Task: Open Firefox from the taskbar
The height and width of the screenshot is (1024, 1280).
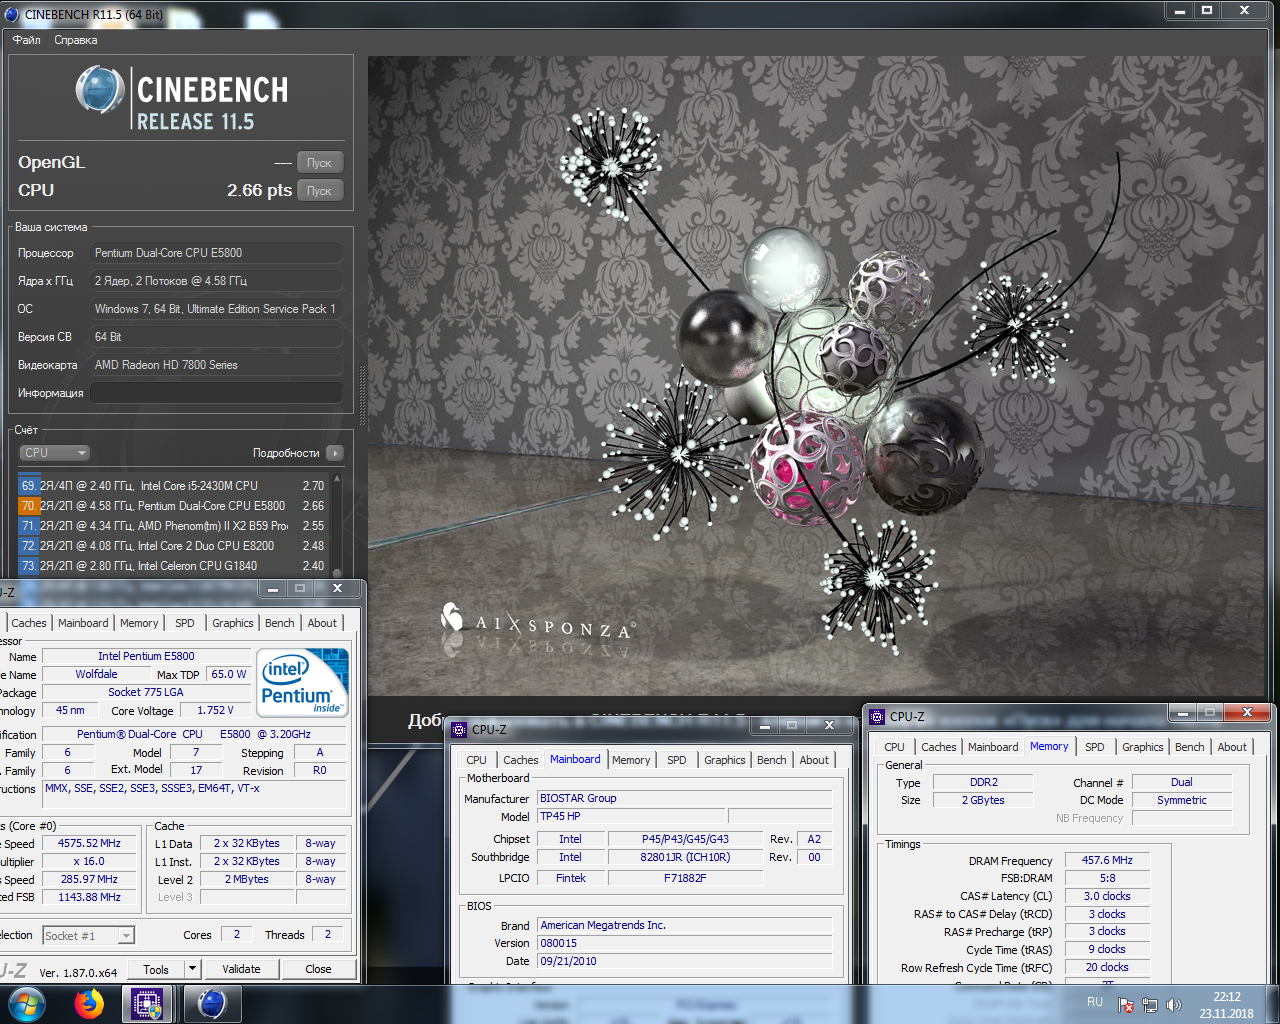Action: point(89,1004)
